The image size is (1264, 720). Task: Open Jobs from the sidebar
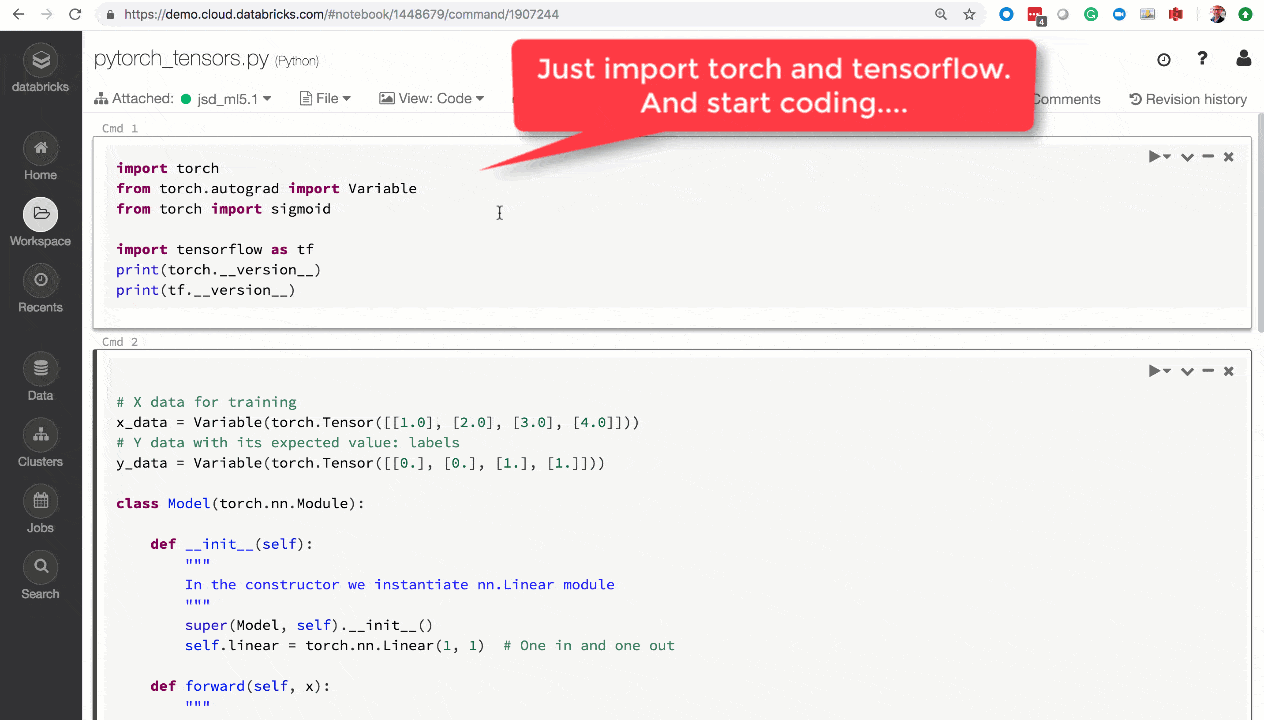pyautogui.click(x=40, y=510)
